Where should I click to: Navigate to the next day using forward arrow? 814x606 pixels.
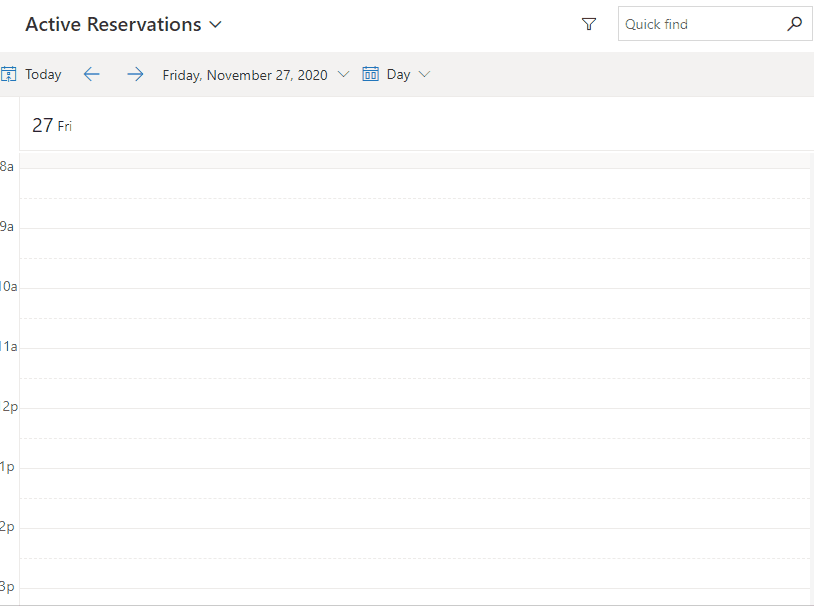coord(135,73)
